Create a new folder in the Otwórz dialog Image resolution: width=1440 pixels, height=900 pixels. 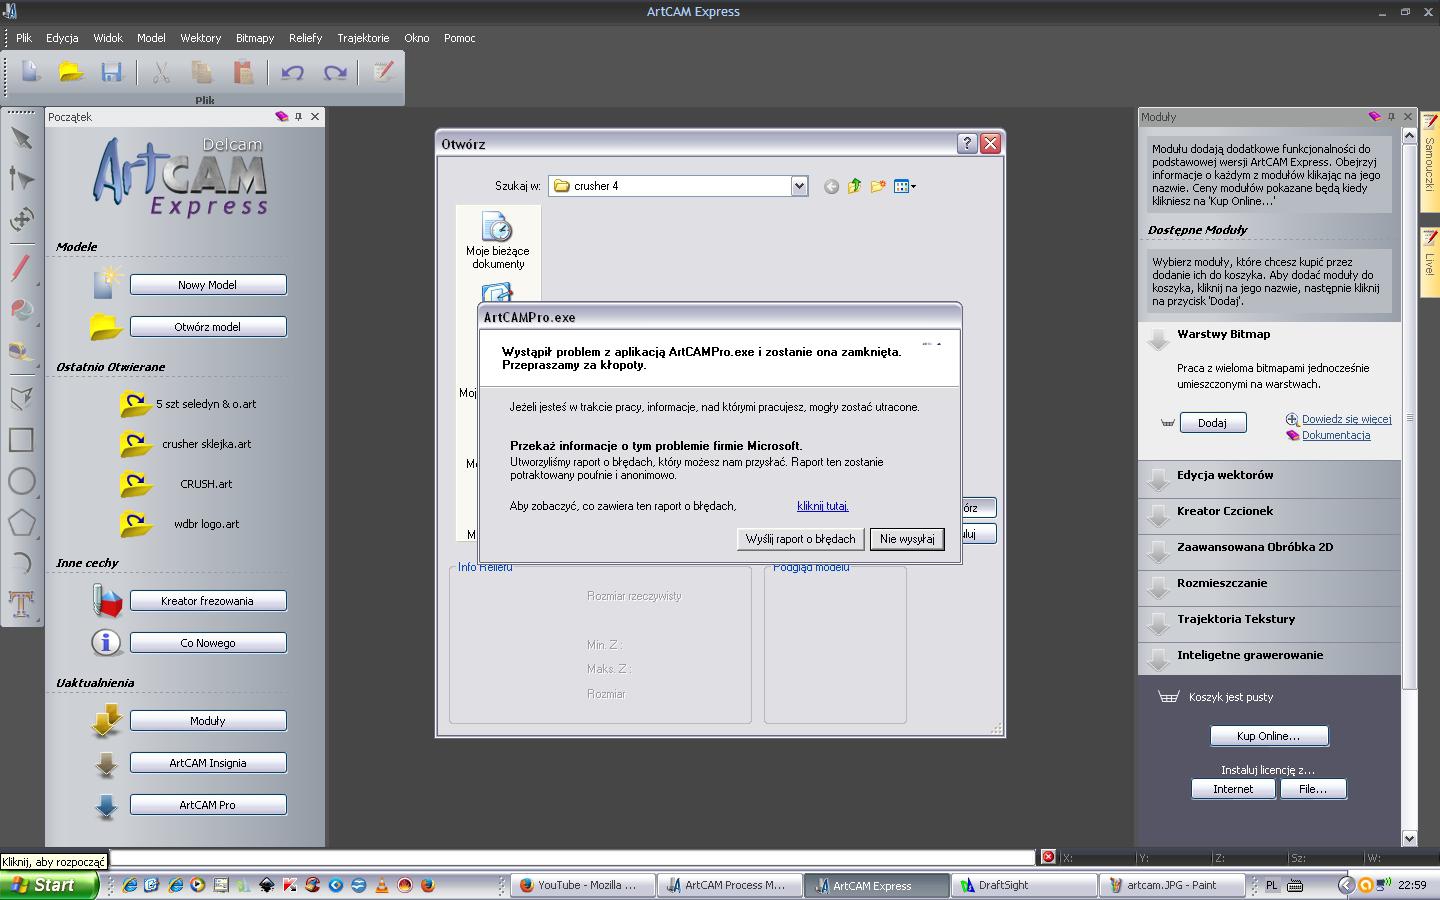point(878,186)
